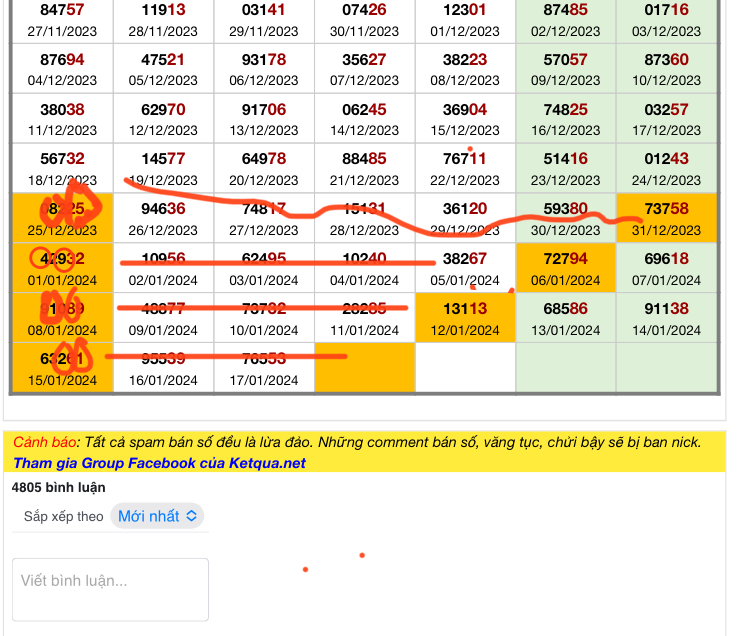Select the result 47521 on 05/12/2023
The width and height of the screenshot is (738, 636).
(x=163, y=69)
